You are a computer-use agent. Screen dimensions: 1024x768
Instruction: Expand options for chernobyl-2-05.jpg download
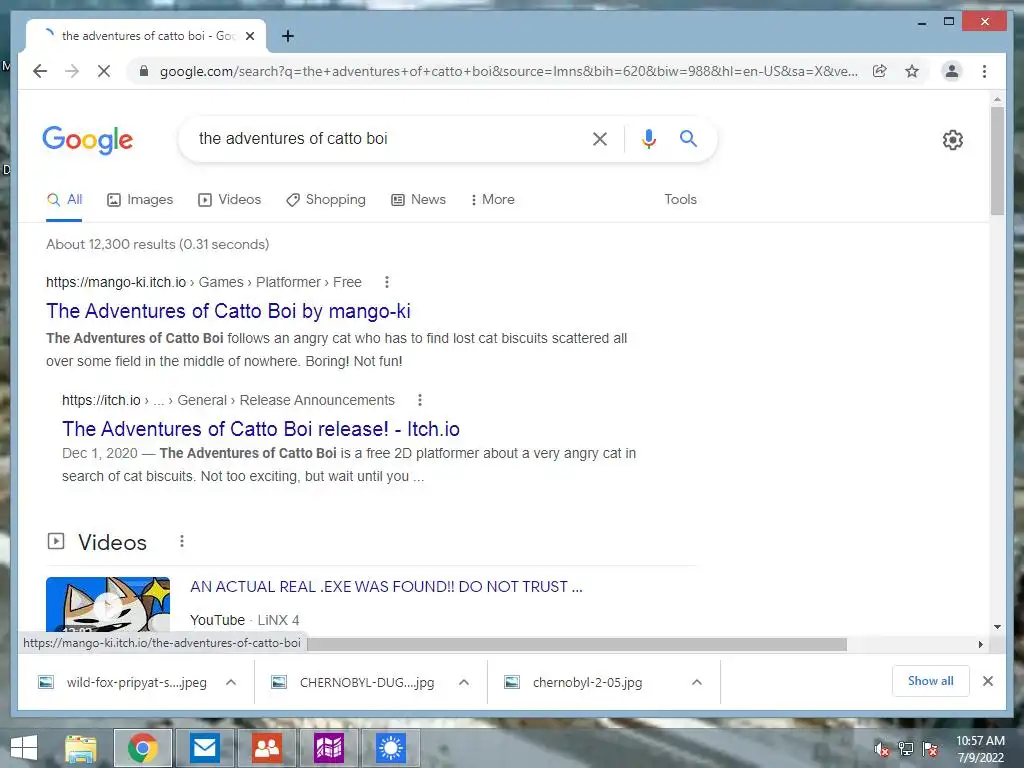697,682
